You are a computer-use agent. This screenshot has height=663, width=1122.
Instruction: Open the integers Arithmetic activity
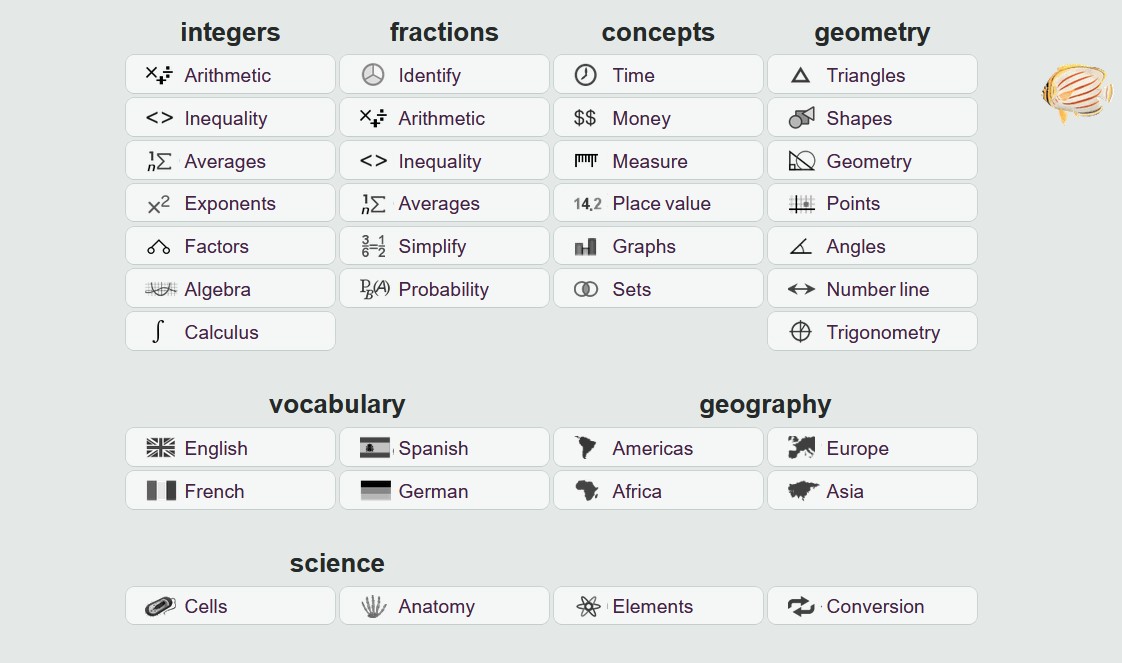230,74
